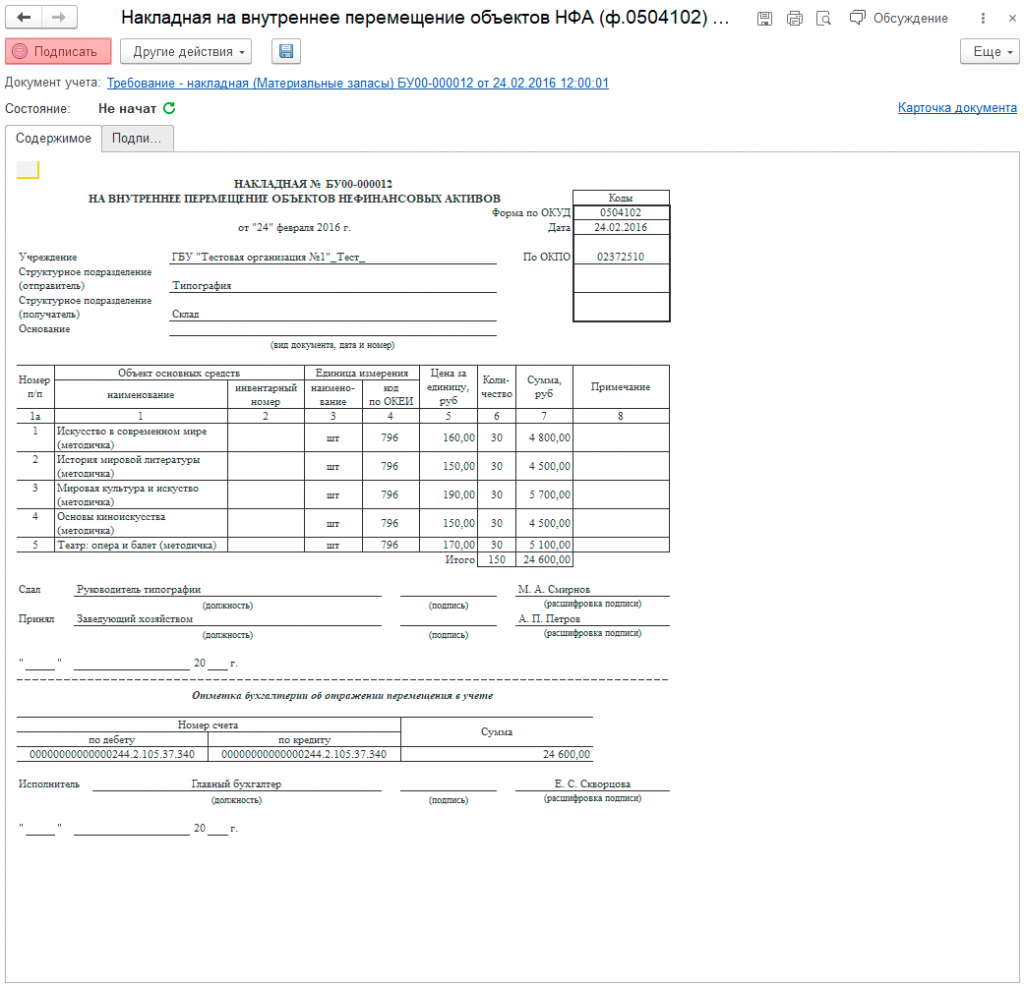Click the sum cell 4 800,00
Viewport: 1024px width, 986px height.
545,438
